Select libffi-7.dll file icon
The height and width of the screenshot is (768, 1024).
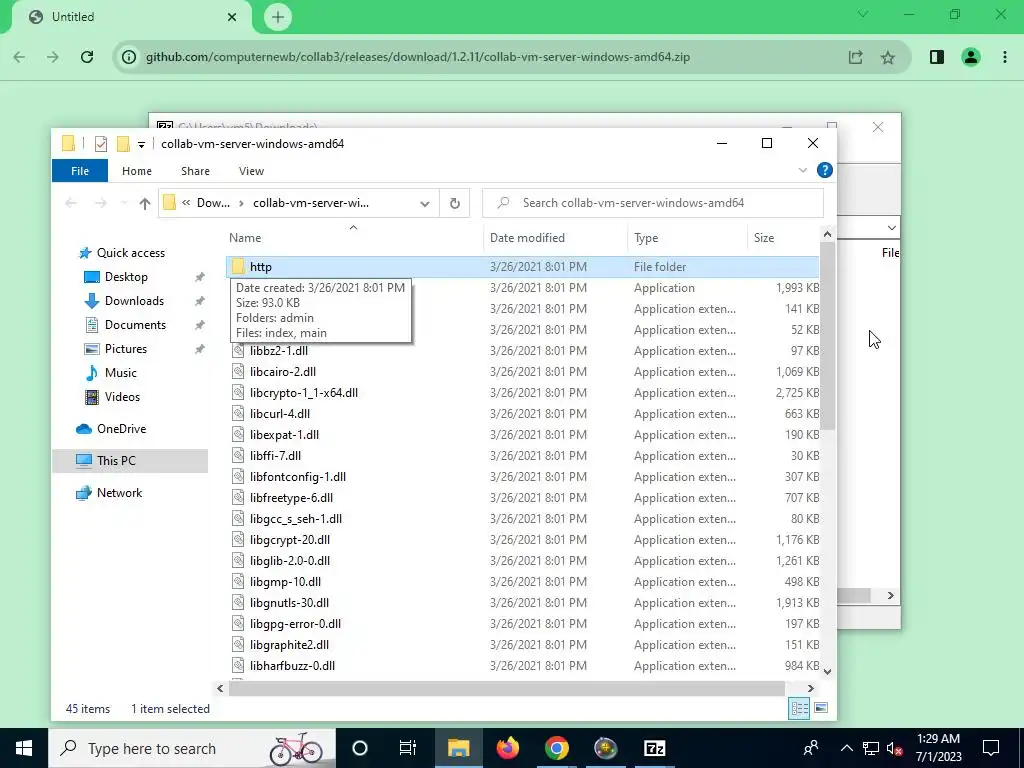point(238,456)
